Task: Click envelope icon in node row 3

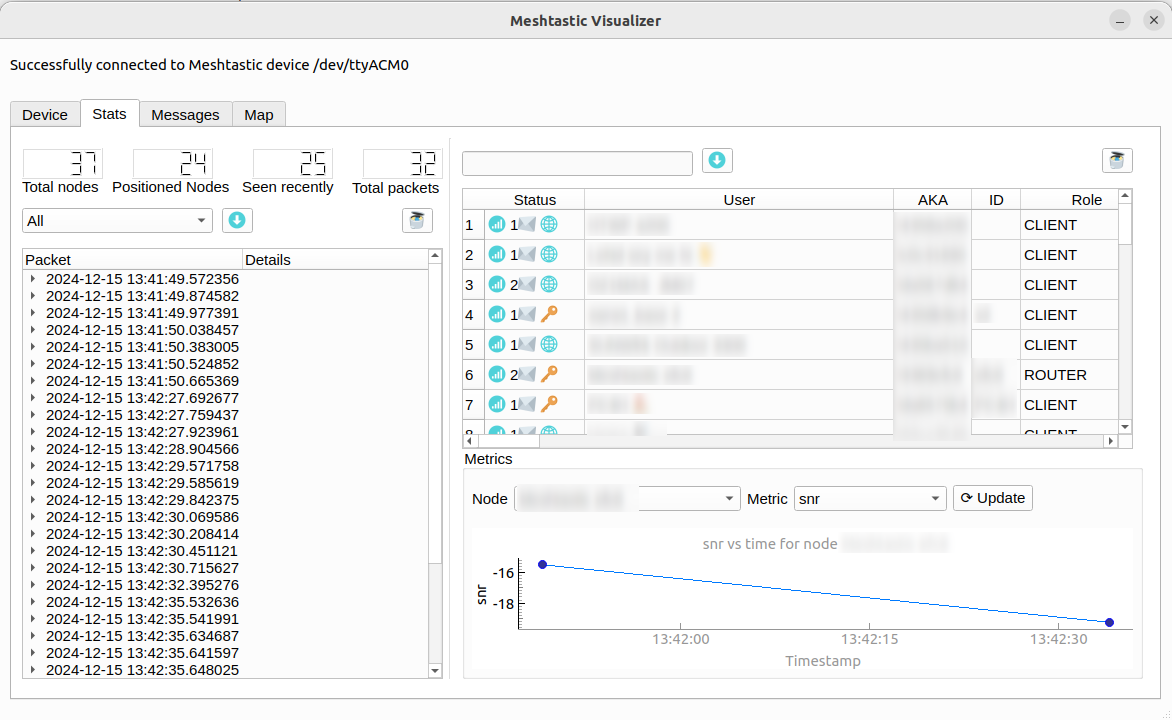Action: tap(527, 284)
